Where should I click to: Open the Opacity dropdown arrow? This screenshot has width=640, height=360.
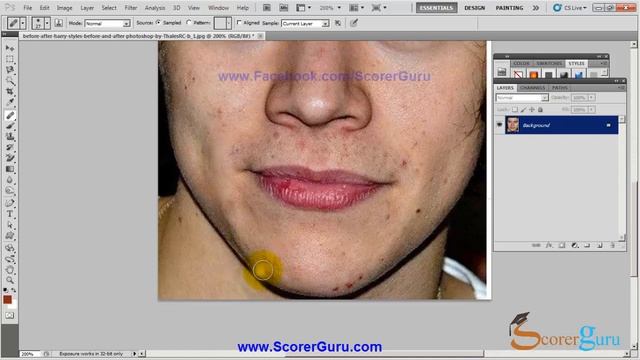point(591,98)
